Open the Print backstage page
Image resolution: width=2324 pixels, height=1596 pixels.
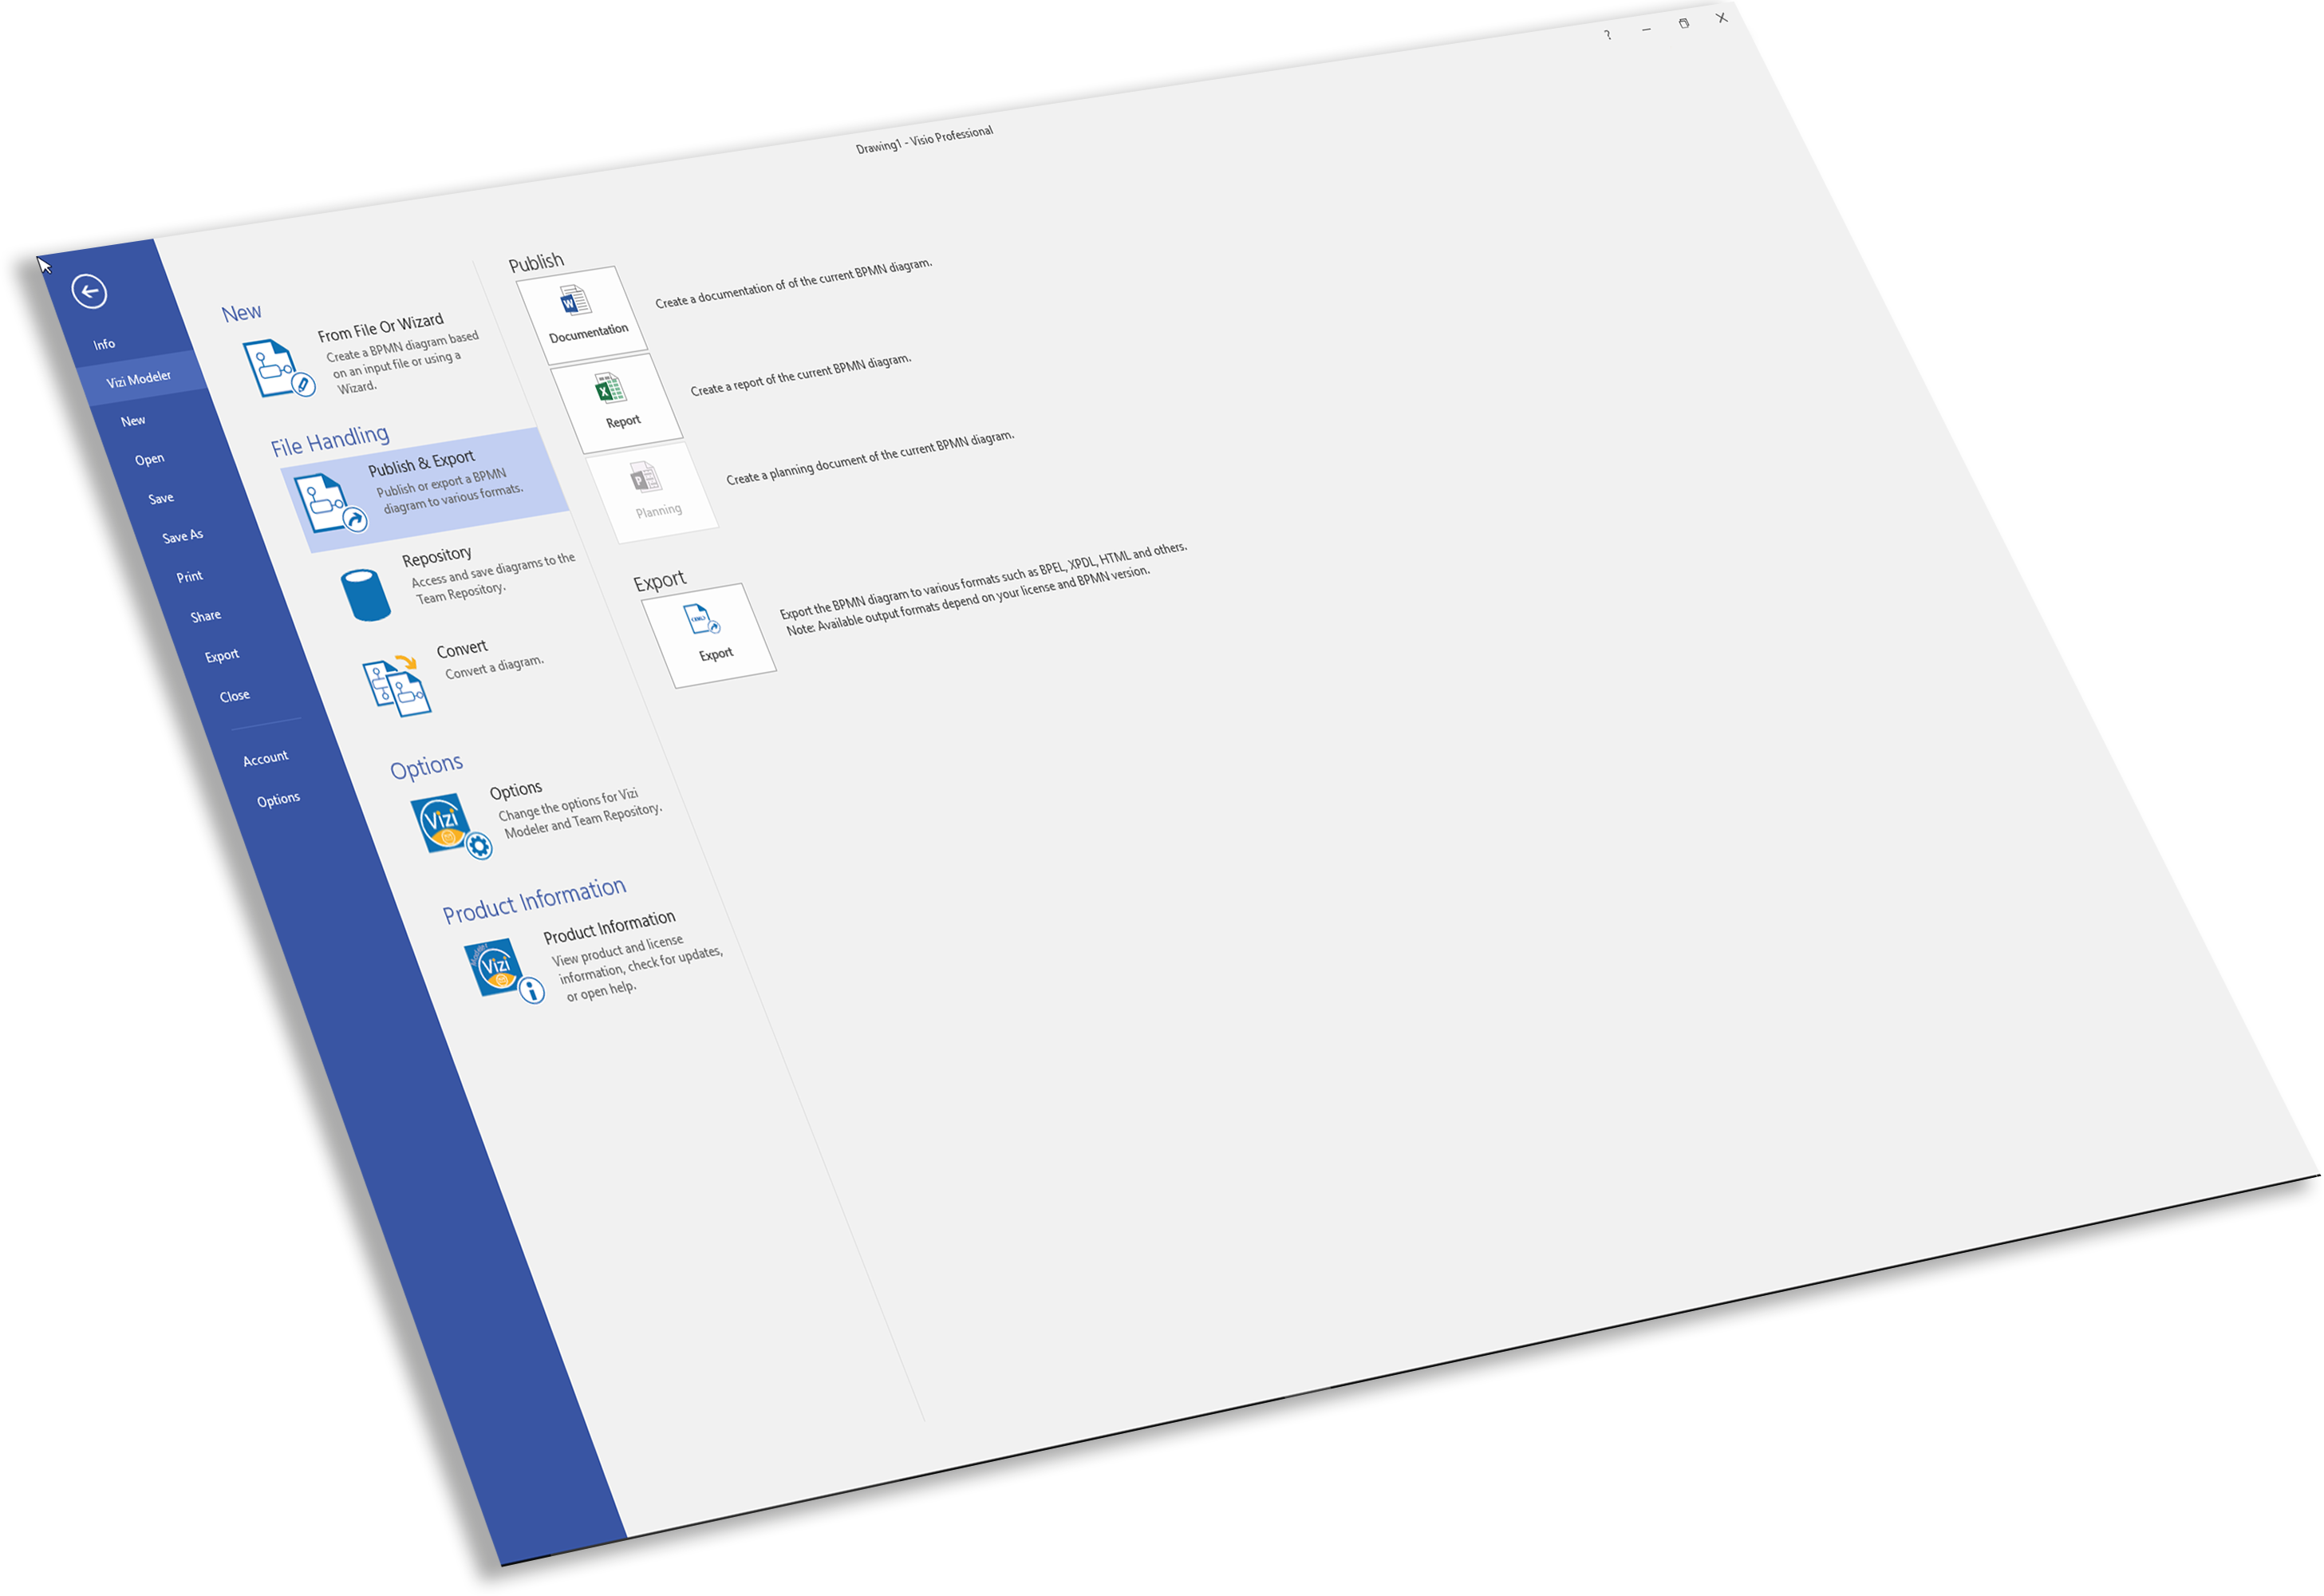click(190, 577)
